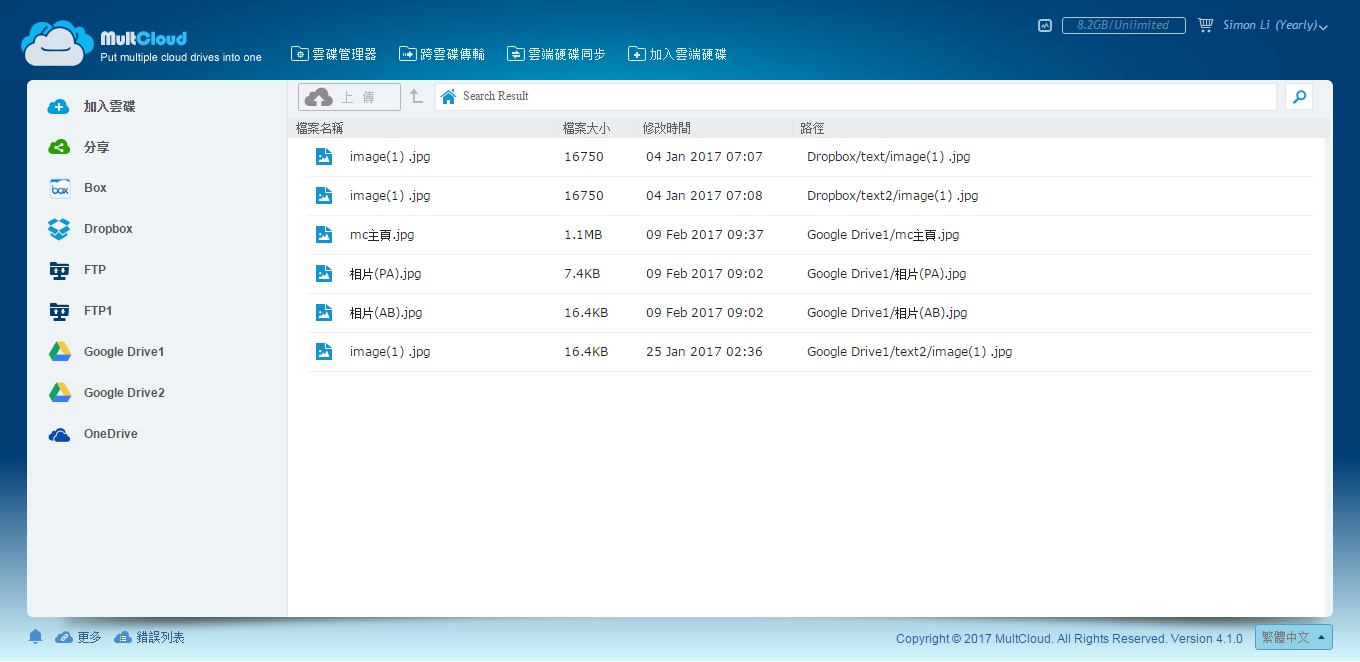Open the 繁體中文 language dropdown
This screenshot has height=662, width=1360.
pos(1293,637)
